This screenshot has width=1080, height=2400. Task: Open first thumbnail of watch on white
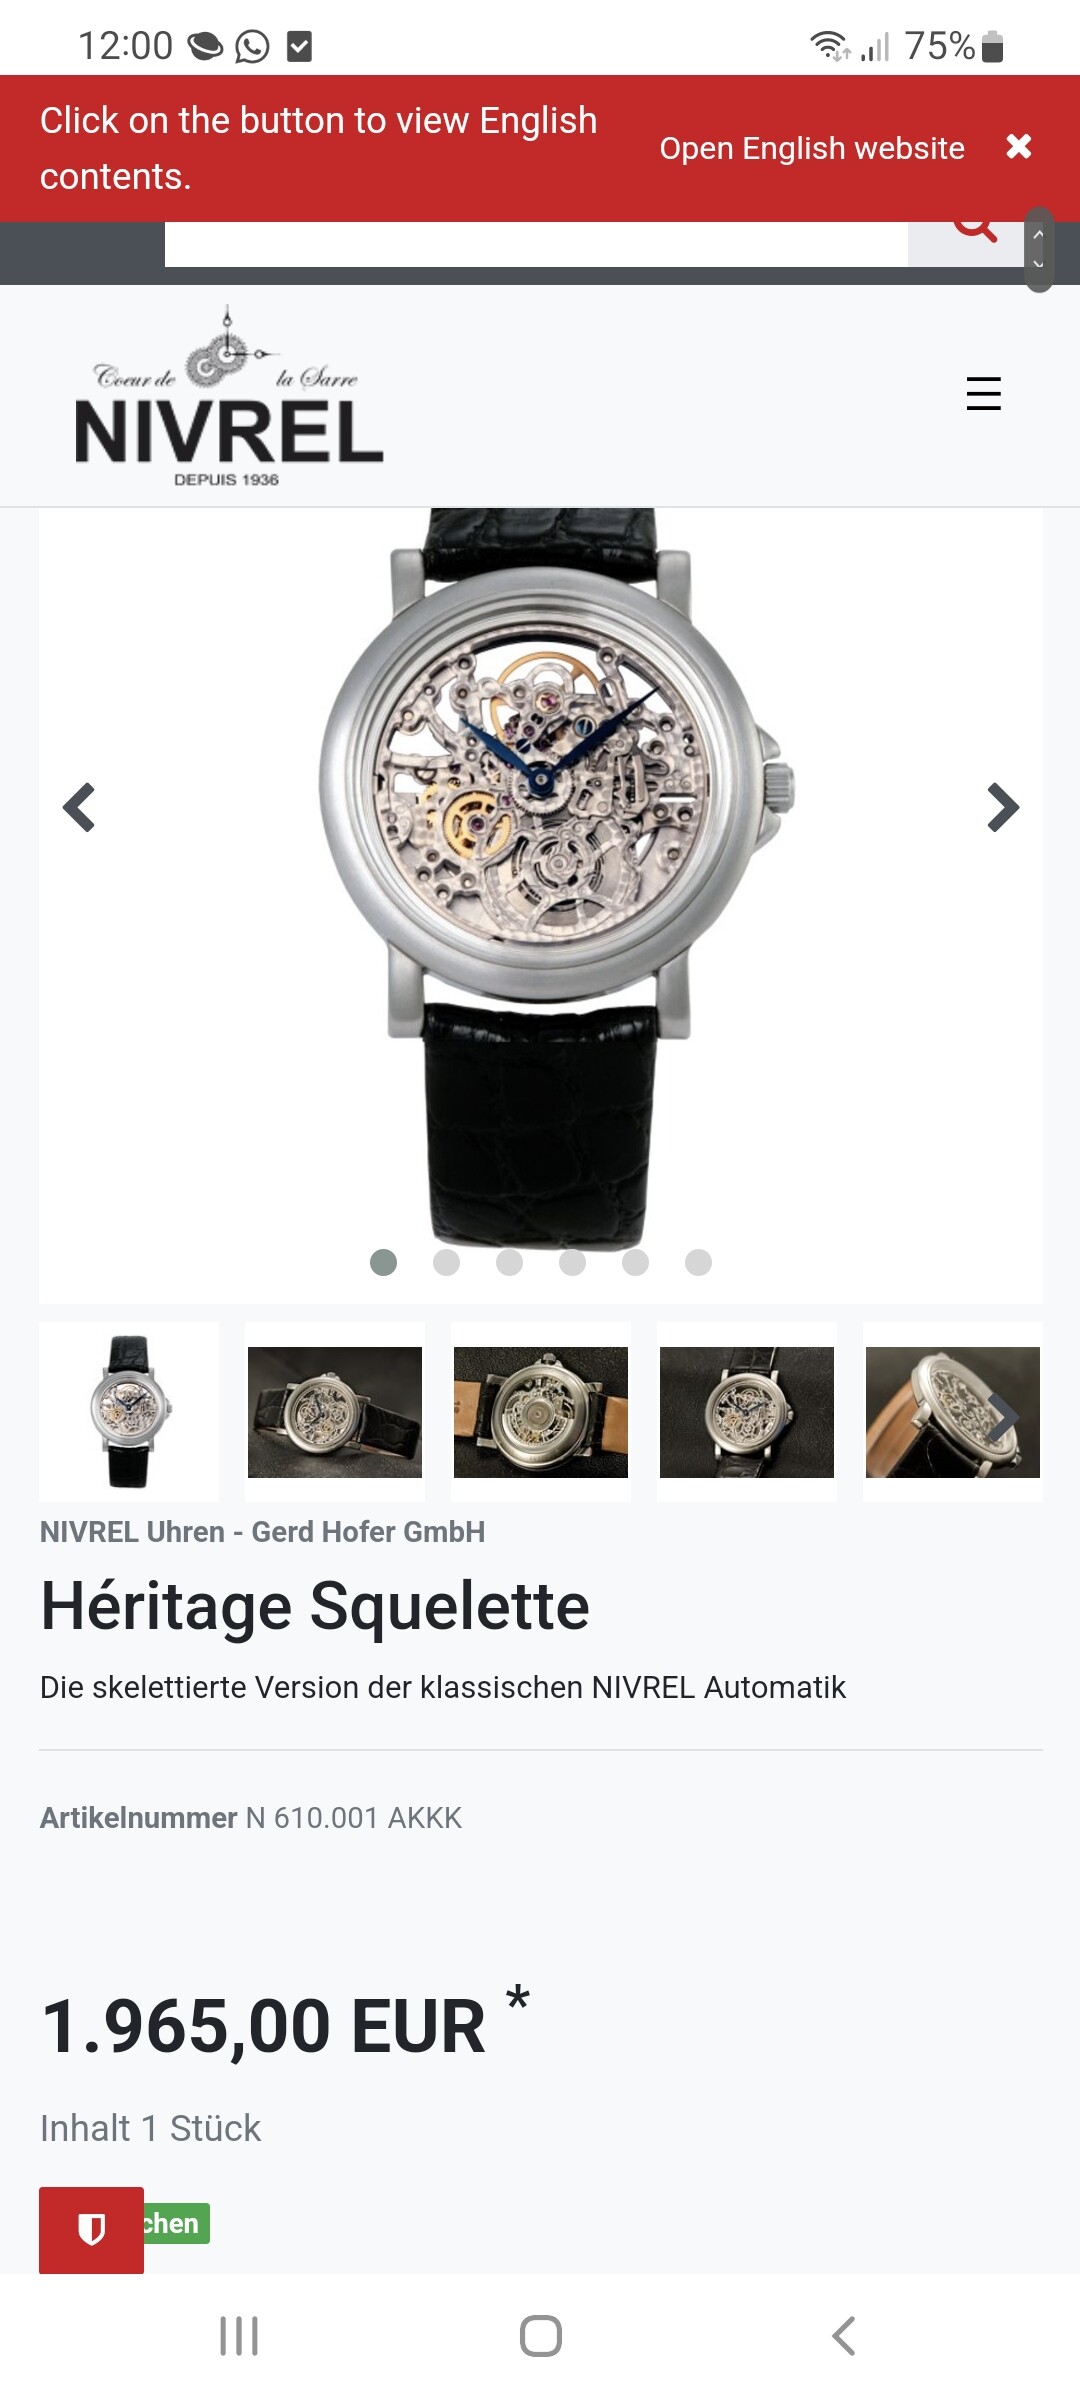[x=129, y=1412]
